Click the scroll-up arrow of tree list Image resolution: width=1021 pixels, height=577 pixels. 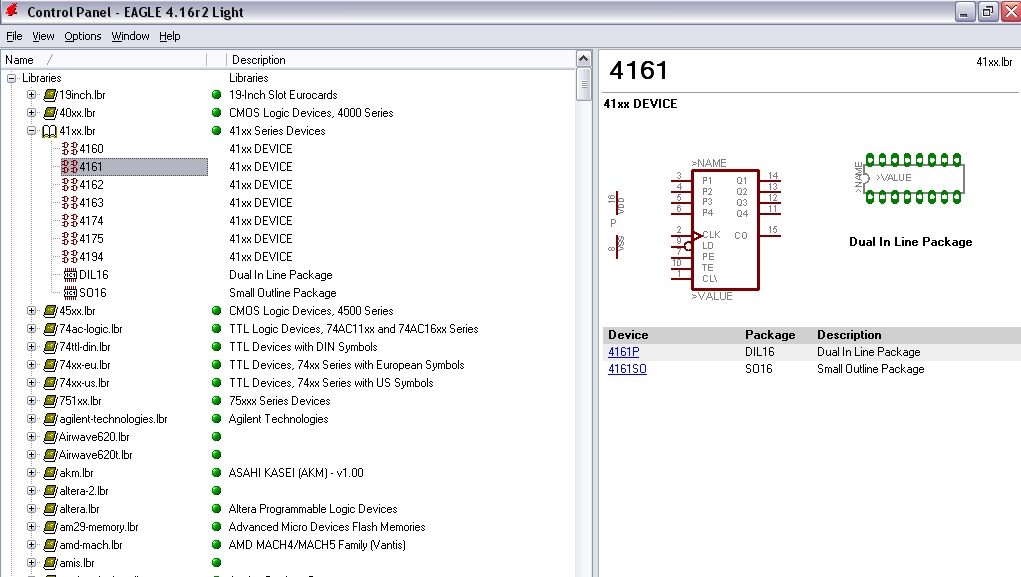(x=583, y=59)
